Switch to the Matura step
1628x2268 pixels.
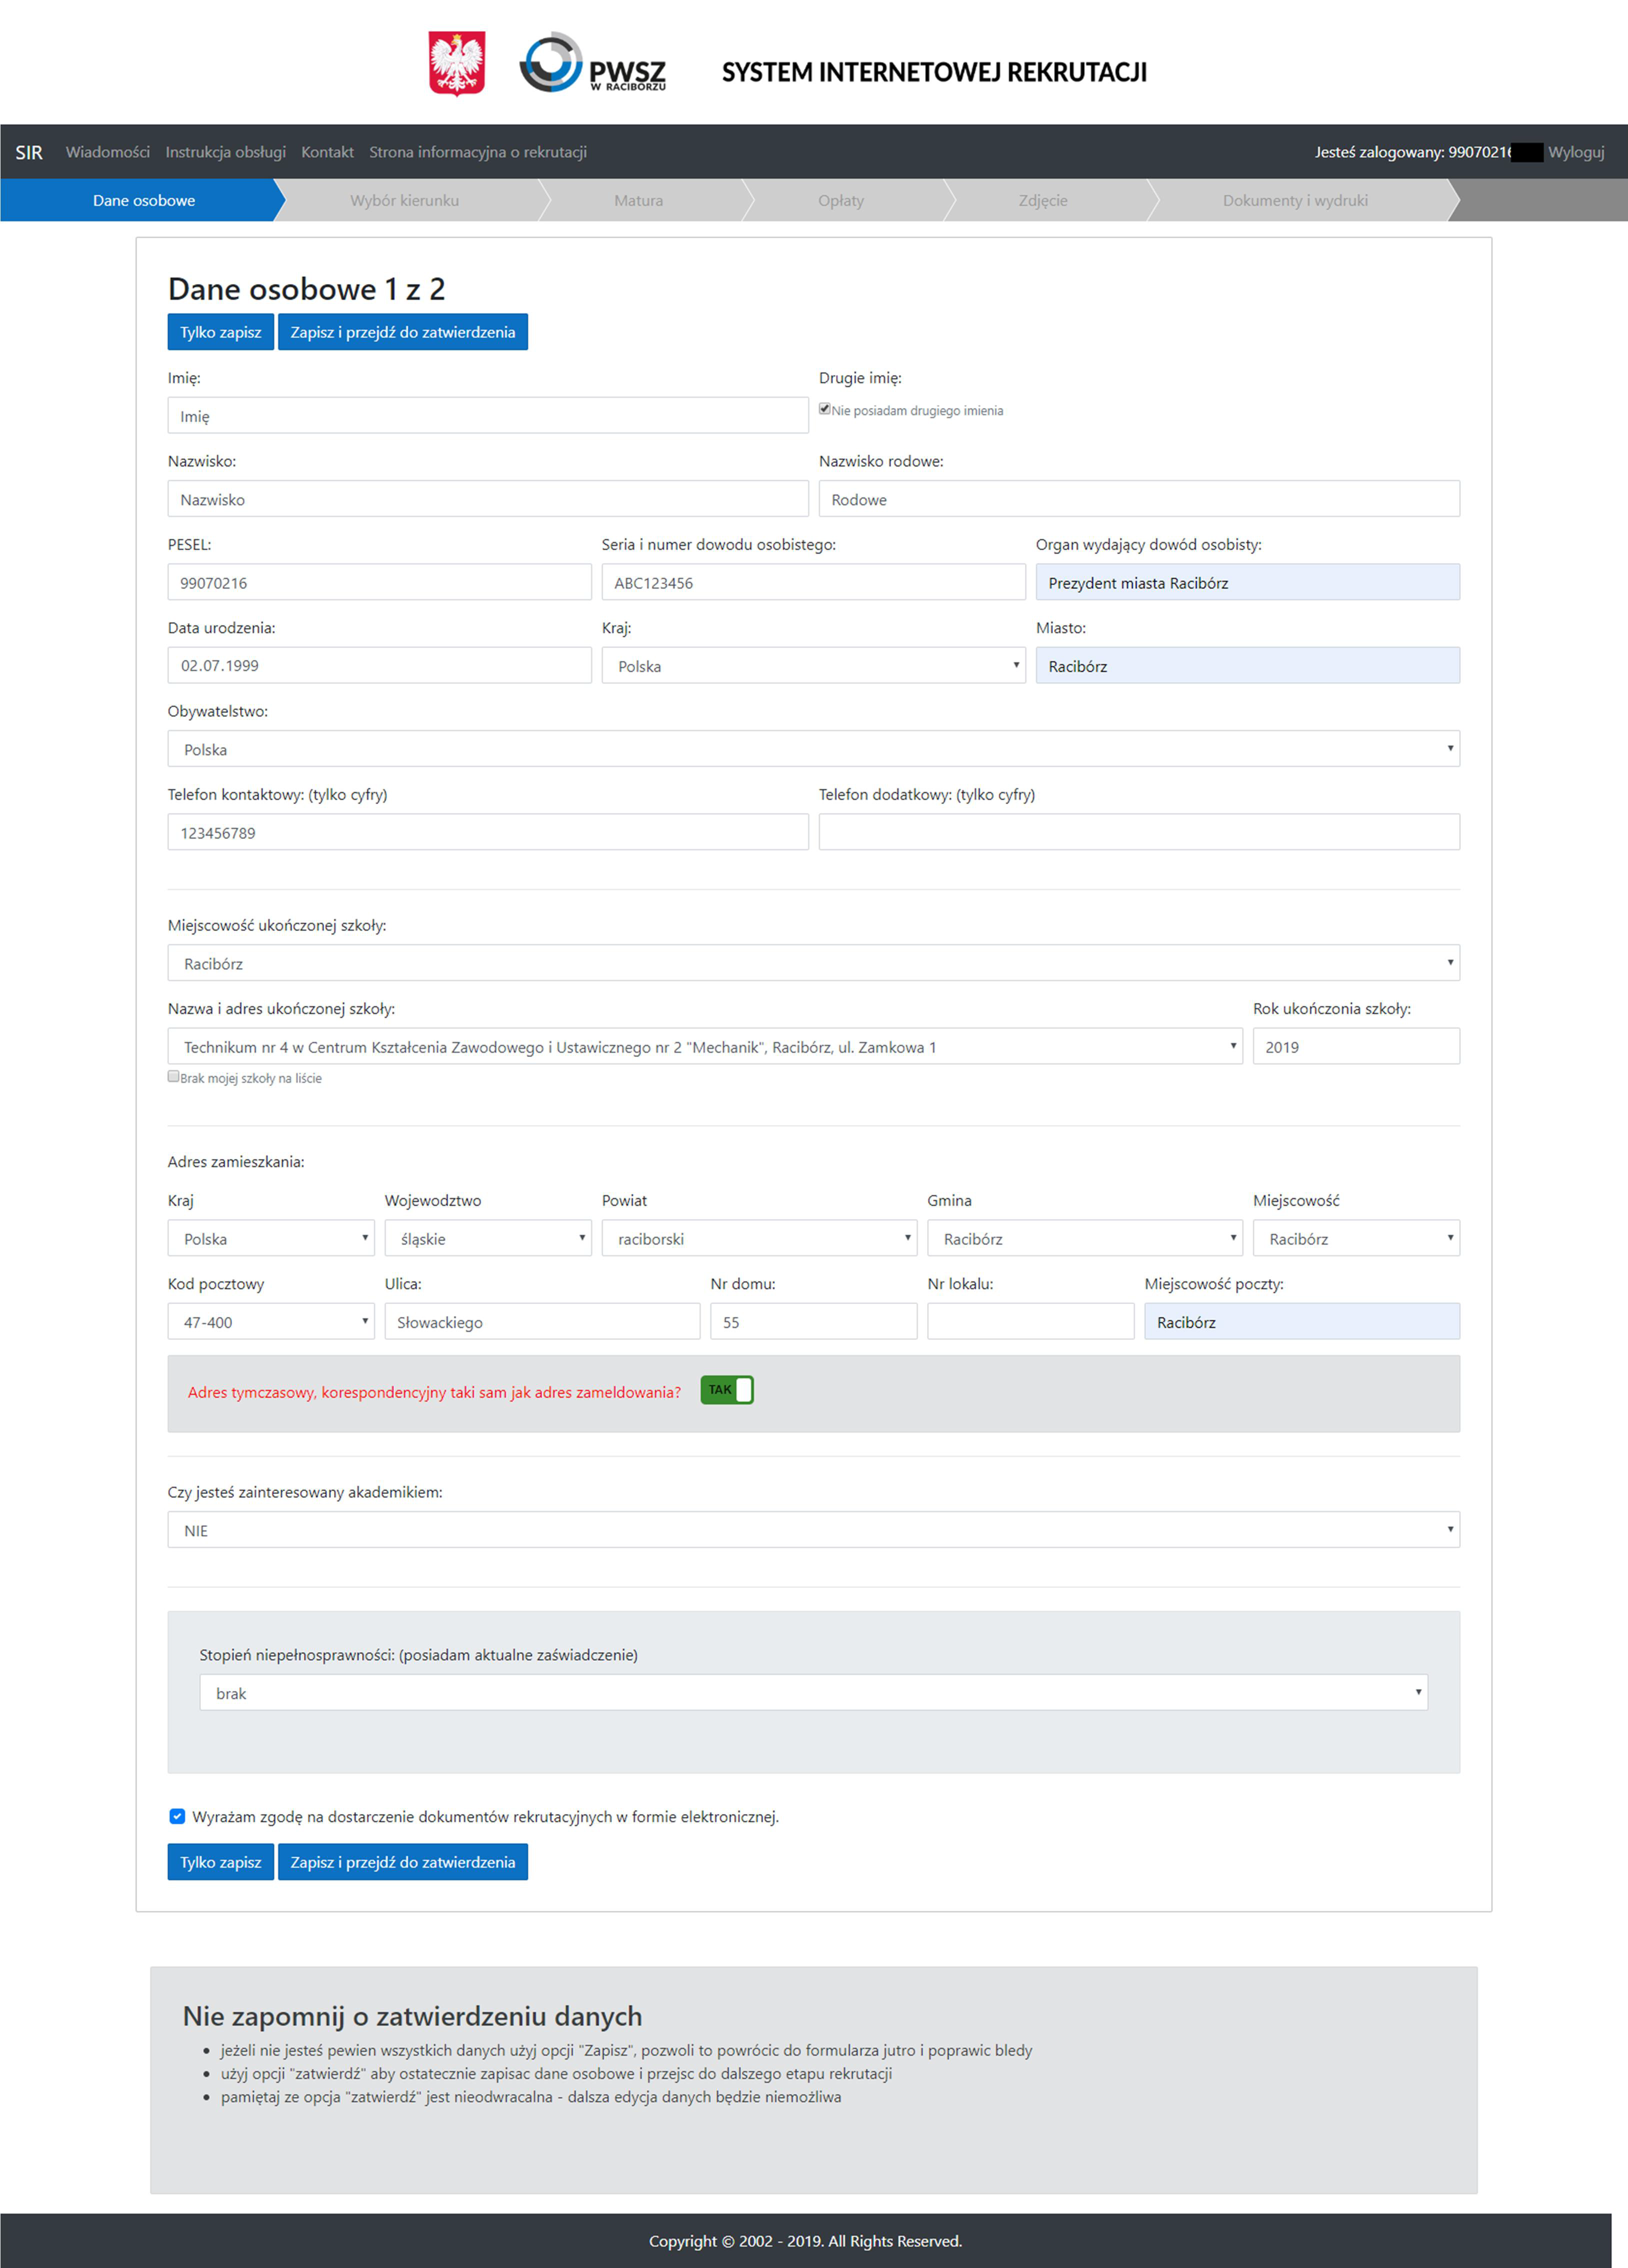click(x=638, y=200)
